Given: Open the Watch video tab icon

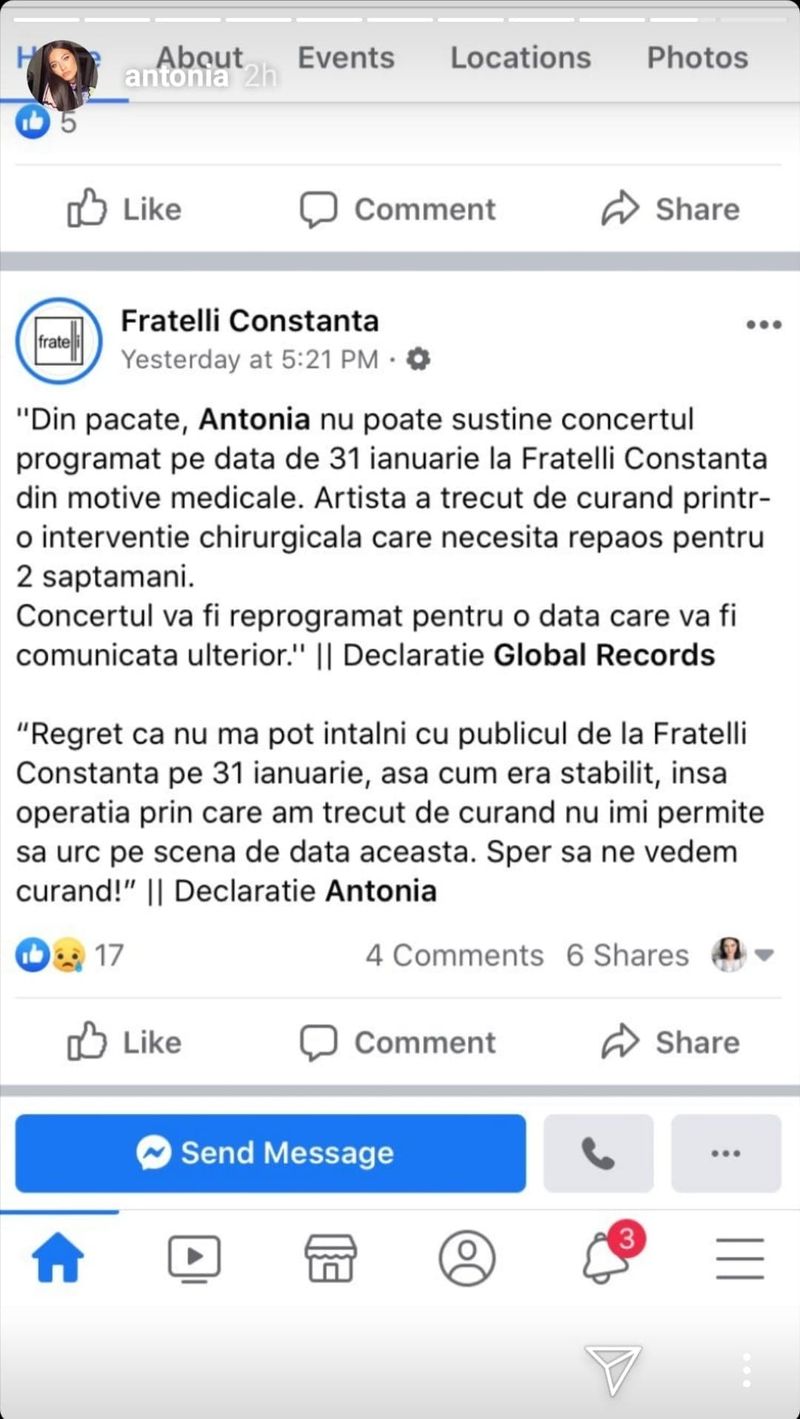Looking at the screenshot, I should pos(194,1257).
